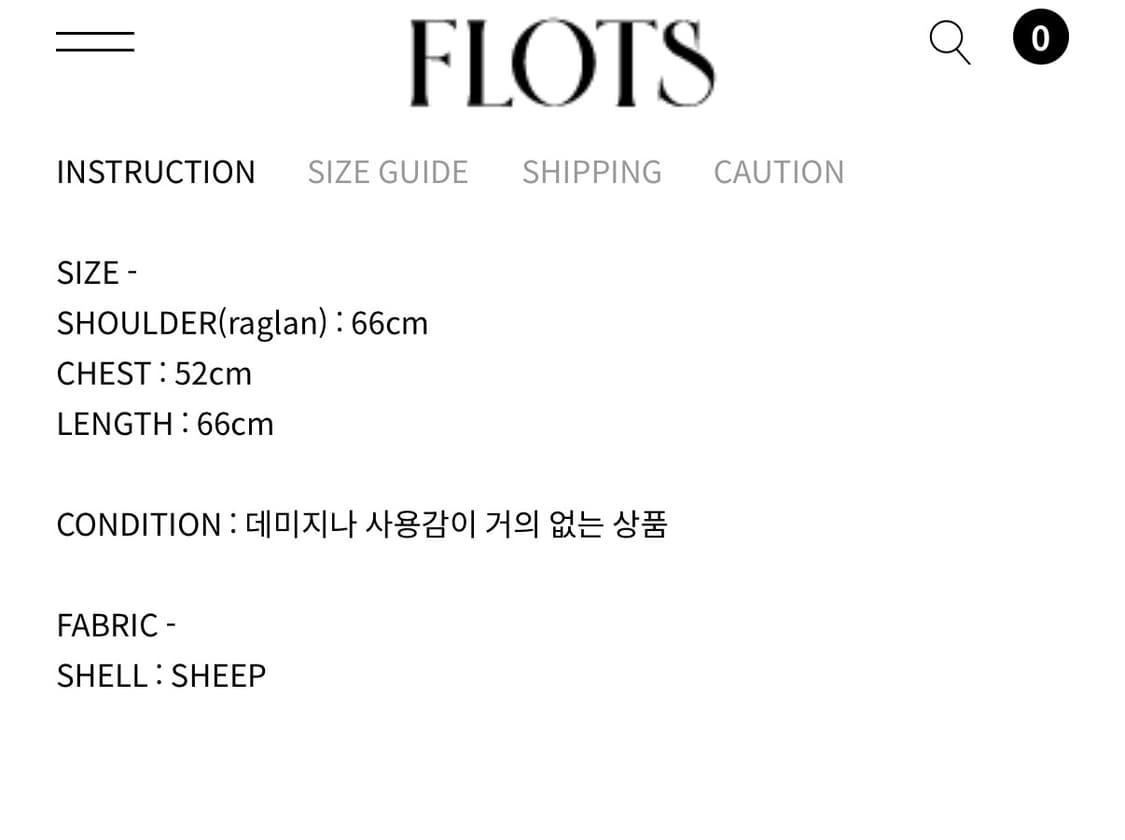
Task: Click the word SHEEP in fabric details
Action: 218,676
